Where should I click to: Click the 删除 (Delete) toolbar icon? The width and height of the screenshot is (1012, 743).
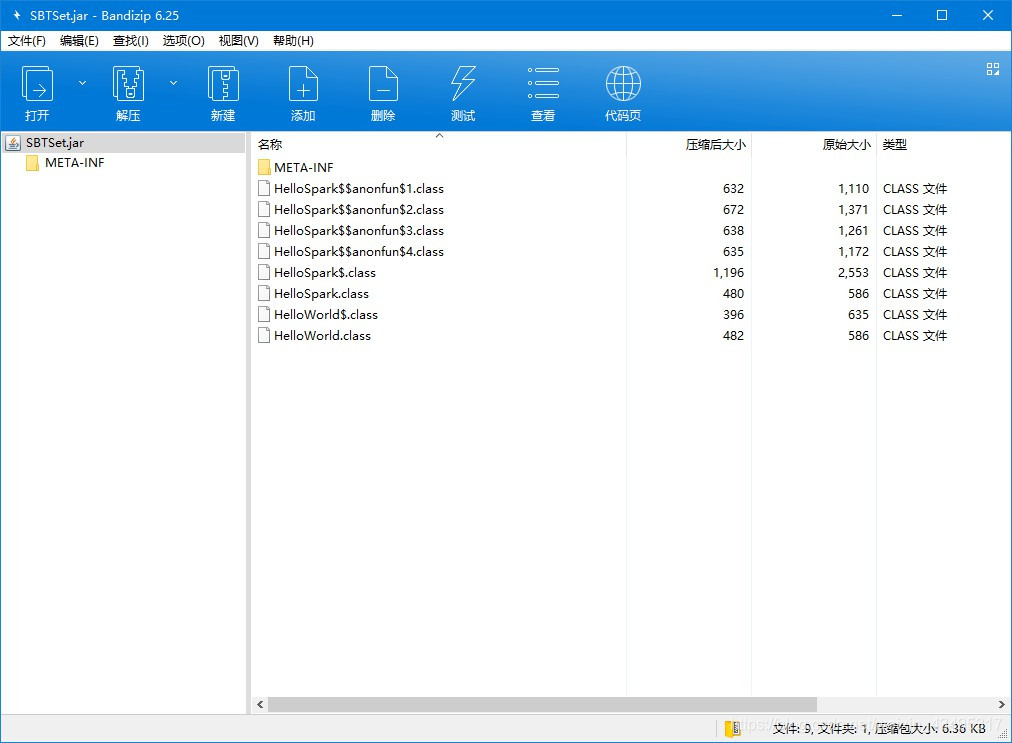pyautogui.click(x=383, y=84)
